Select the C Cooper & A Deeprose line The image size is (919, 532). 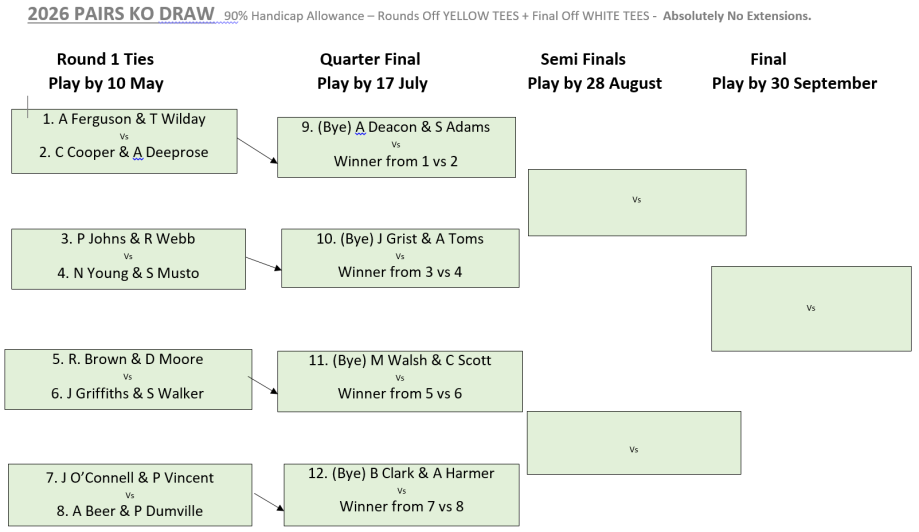(124, 153)
